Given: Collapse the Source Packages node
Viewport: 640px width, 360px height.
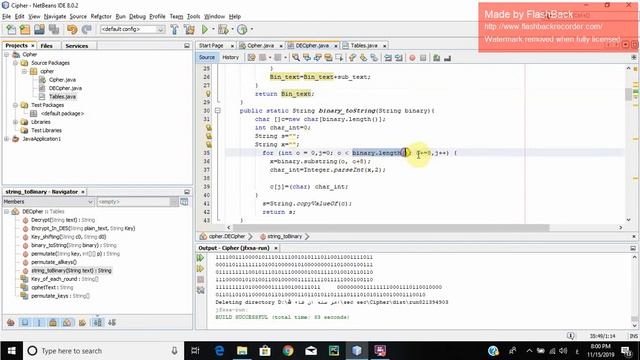Looking at the screenshot, I should [16, 63].
